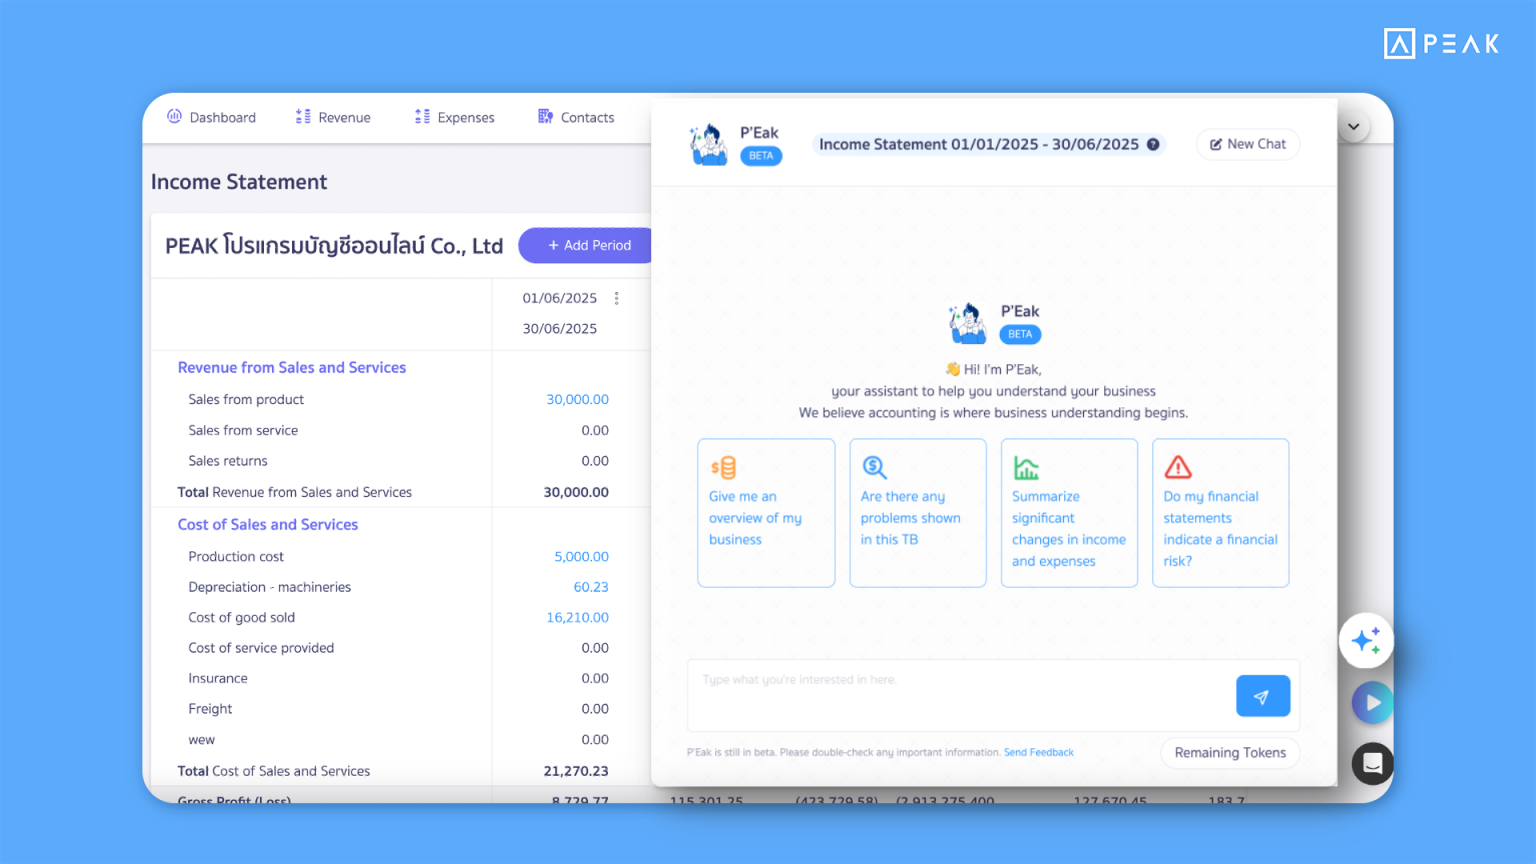The height and width of the screenshot is (864, 1536).
Task: Select 'Give me an overview of my business' card
Action: pos(766,513)
